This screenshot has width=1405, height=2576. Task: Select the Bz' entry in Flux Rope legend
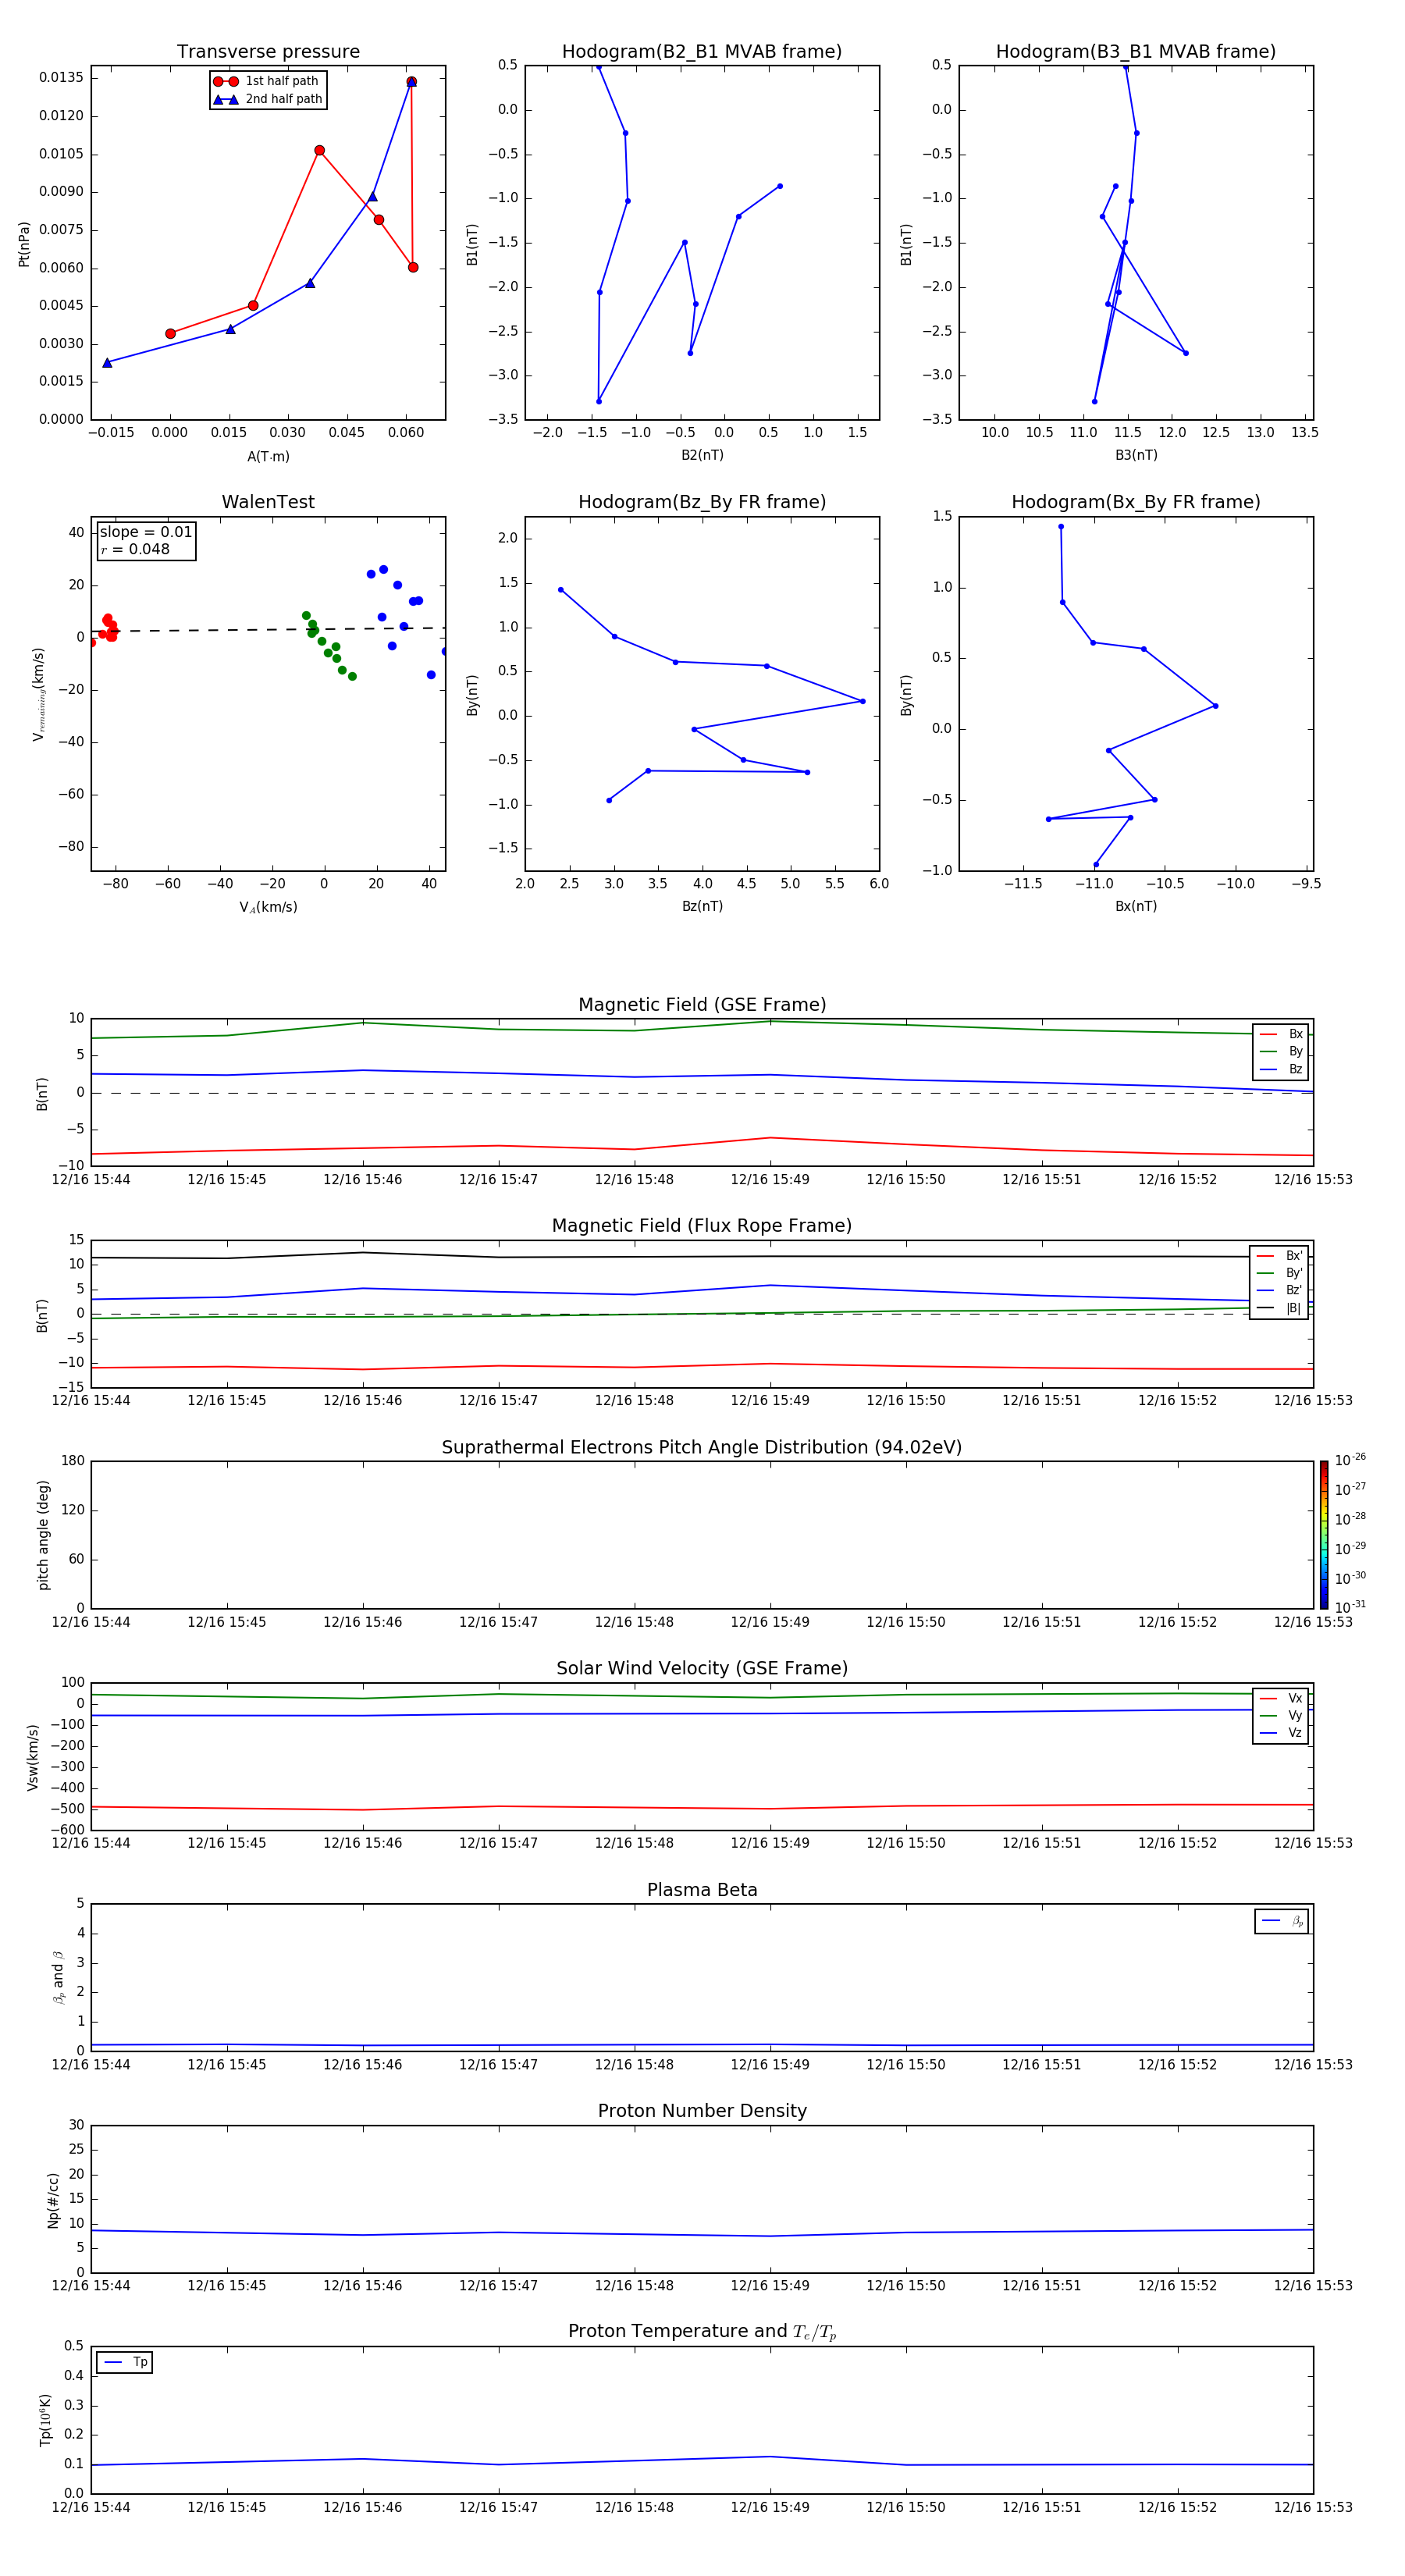pyautogui.click(x=1280, y=1291)
